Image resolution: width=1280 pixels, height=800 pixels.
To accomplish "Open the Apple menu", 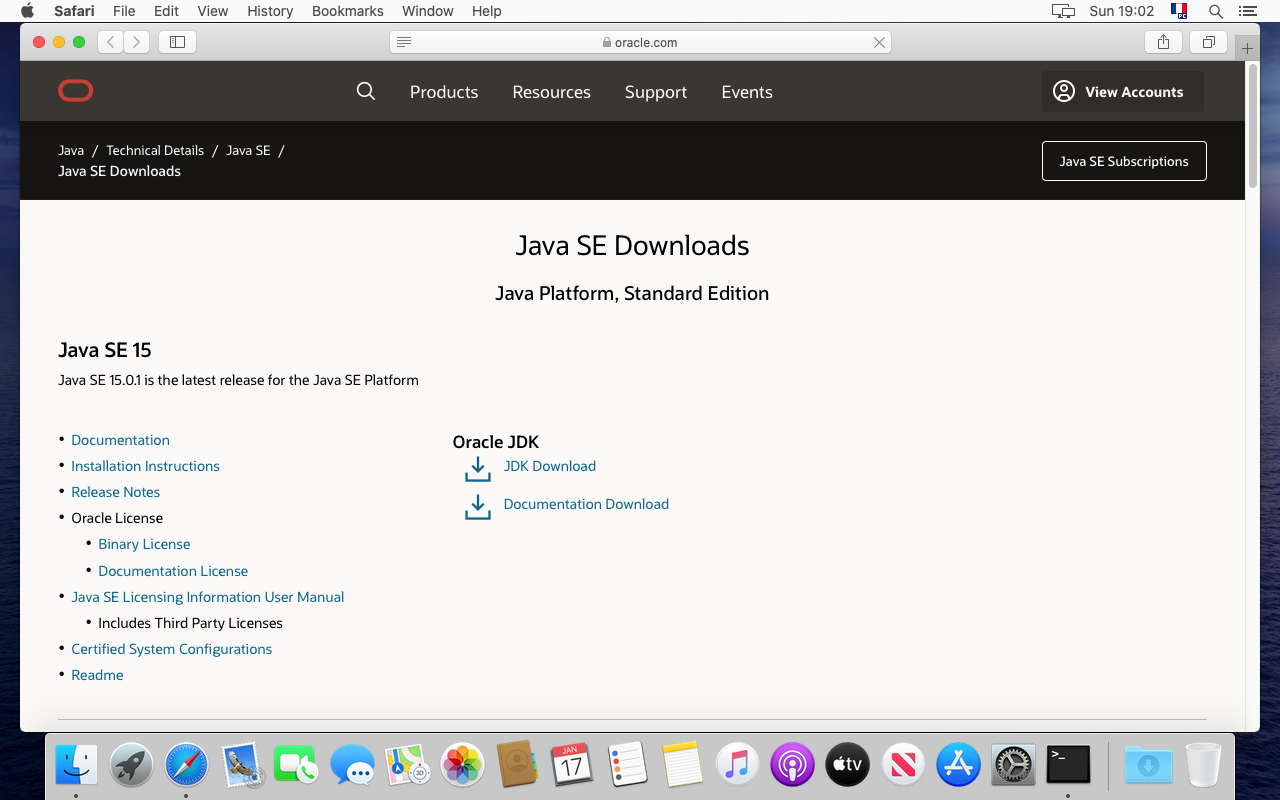I will (x=27, y=11).
